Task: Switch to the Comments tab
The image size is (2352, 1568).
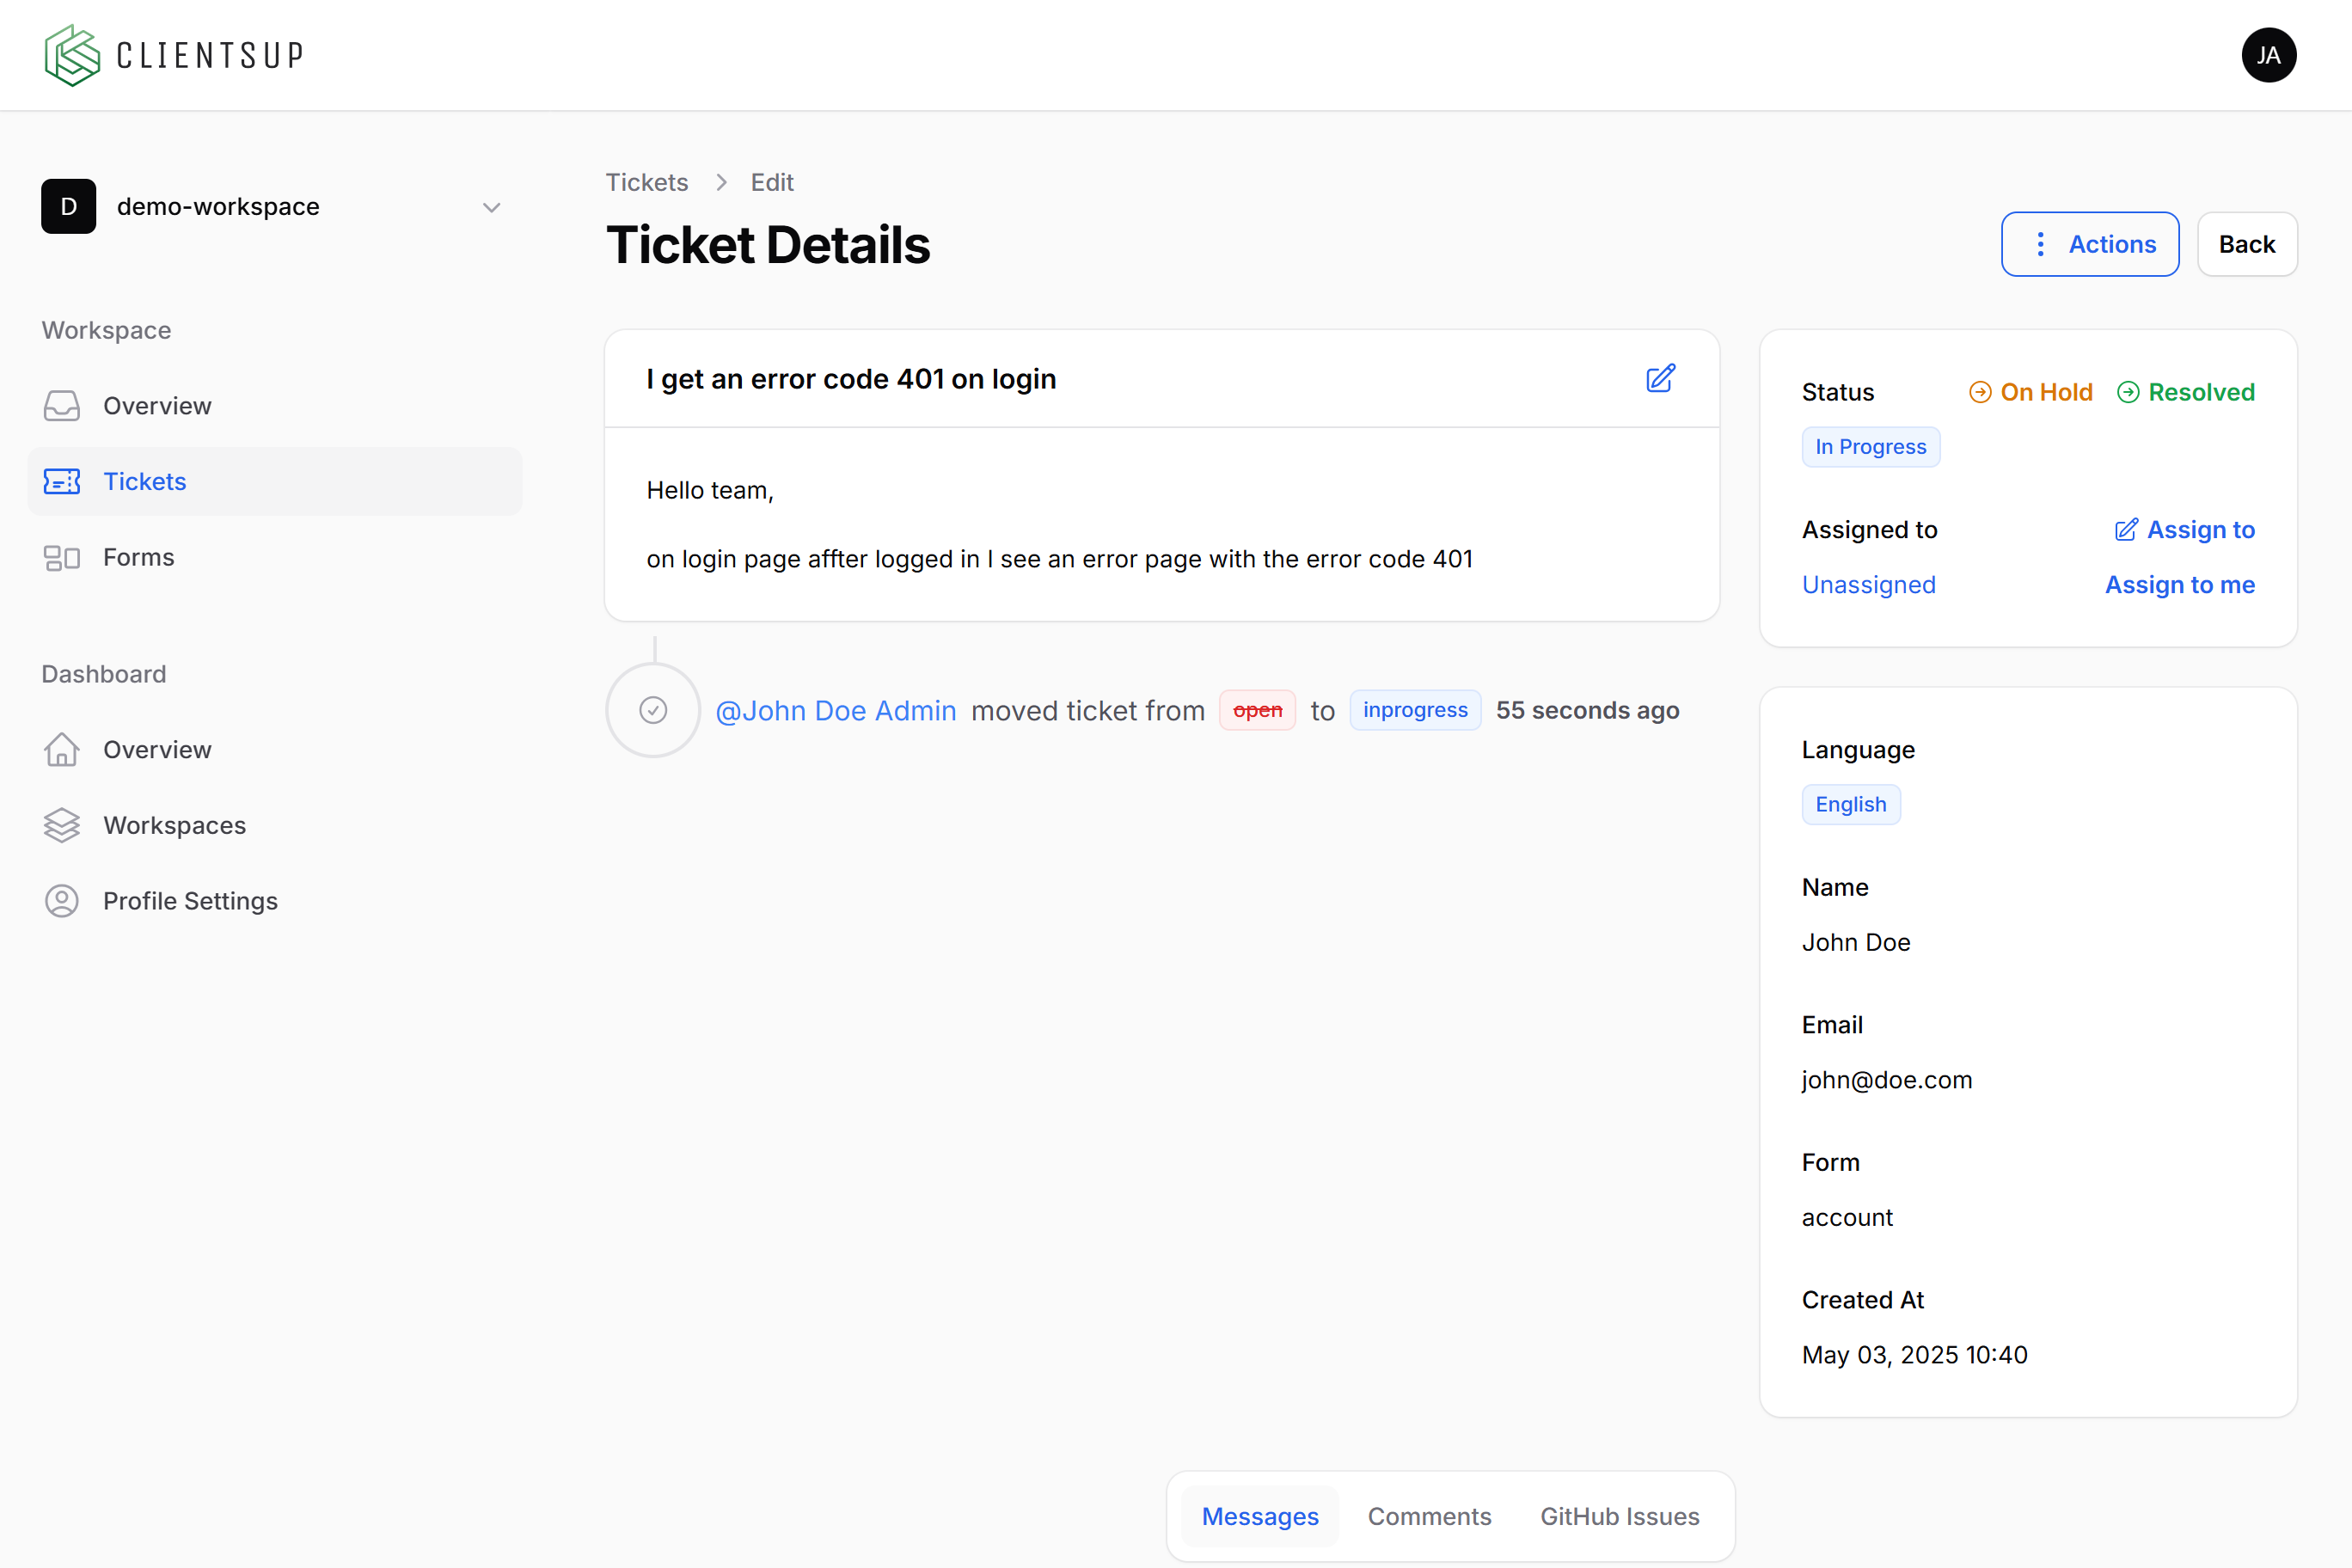Action: click(1429, 1516)
